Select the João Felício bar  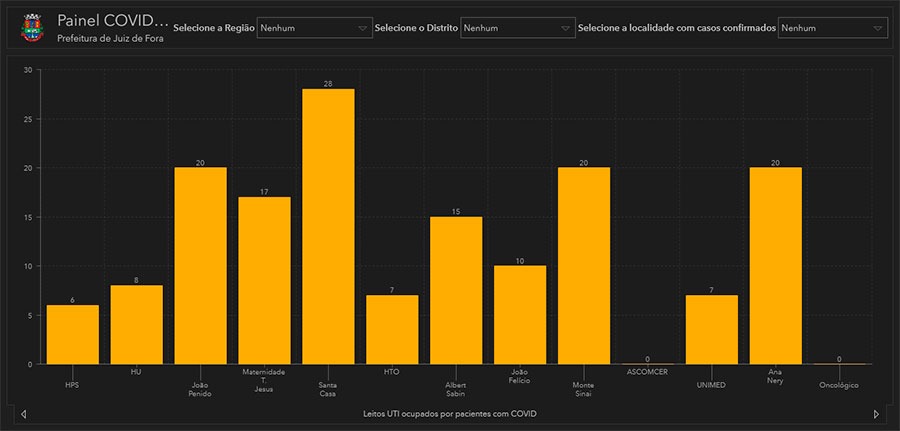coord(520,315)
